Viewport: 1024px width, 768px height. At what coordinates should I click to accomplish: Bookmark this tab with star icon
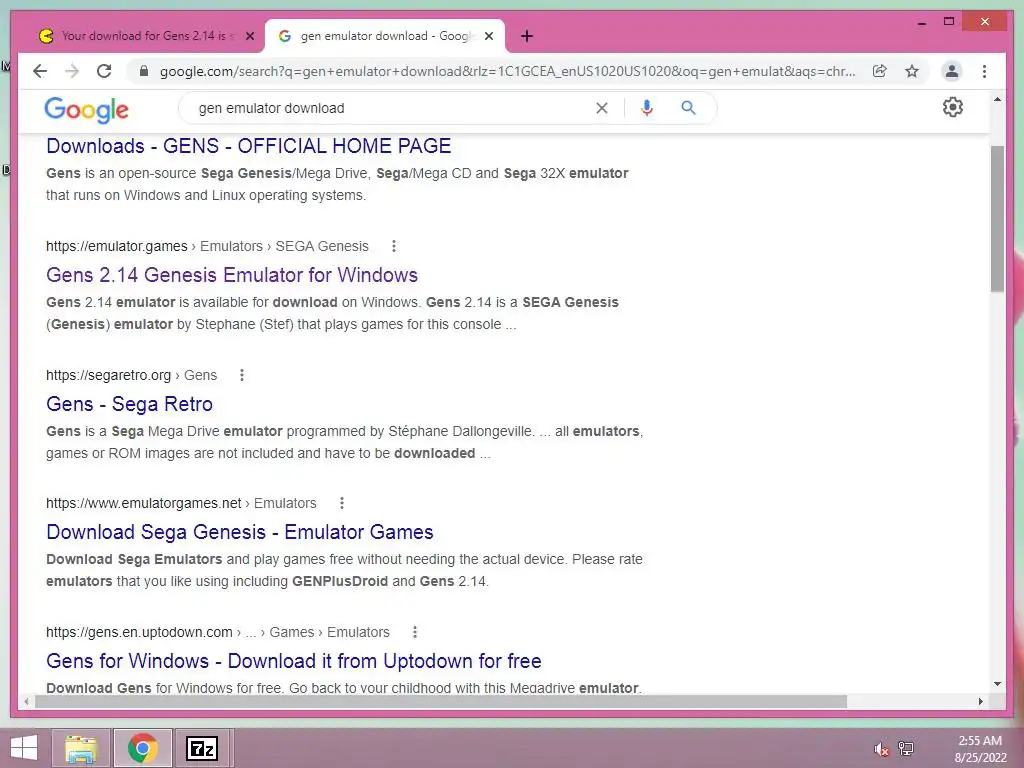tap(912, 71)
